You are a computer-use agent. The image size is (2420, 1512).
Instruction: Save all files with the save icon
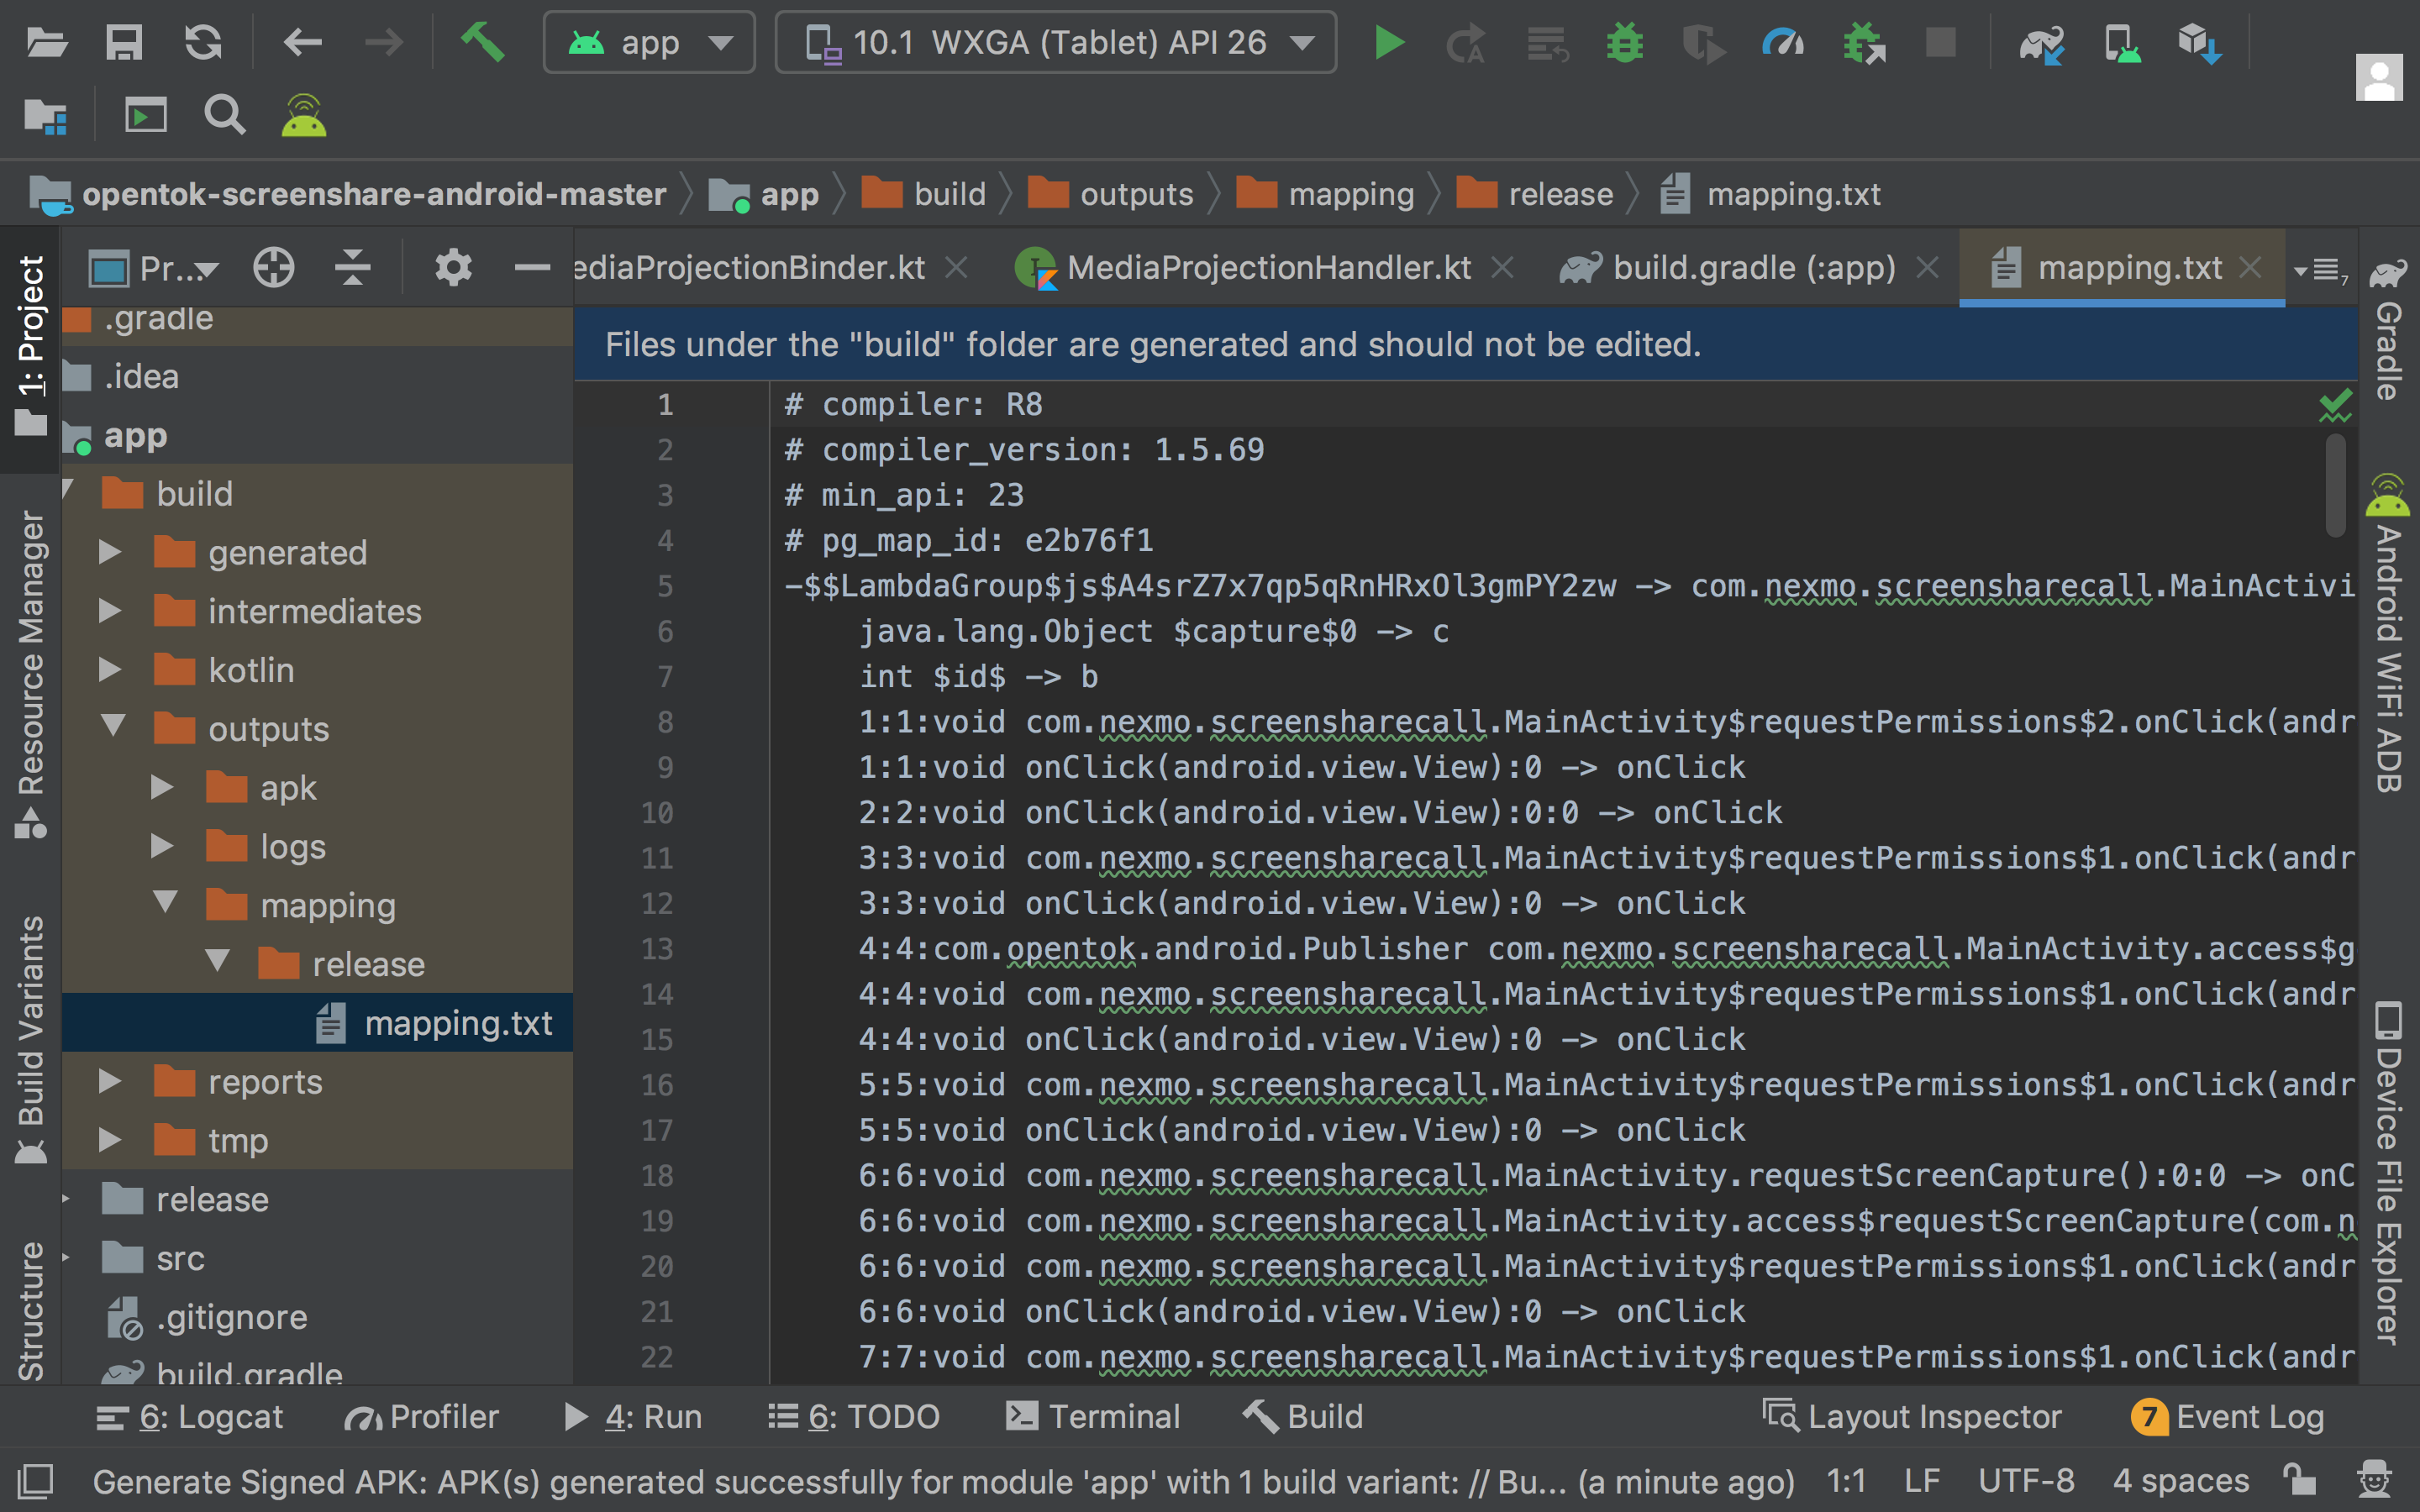coord(123,42)
